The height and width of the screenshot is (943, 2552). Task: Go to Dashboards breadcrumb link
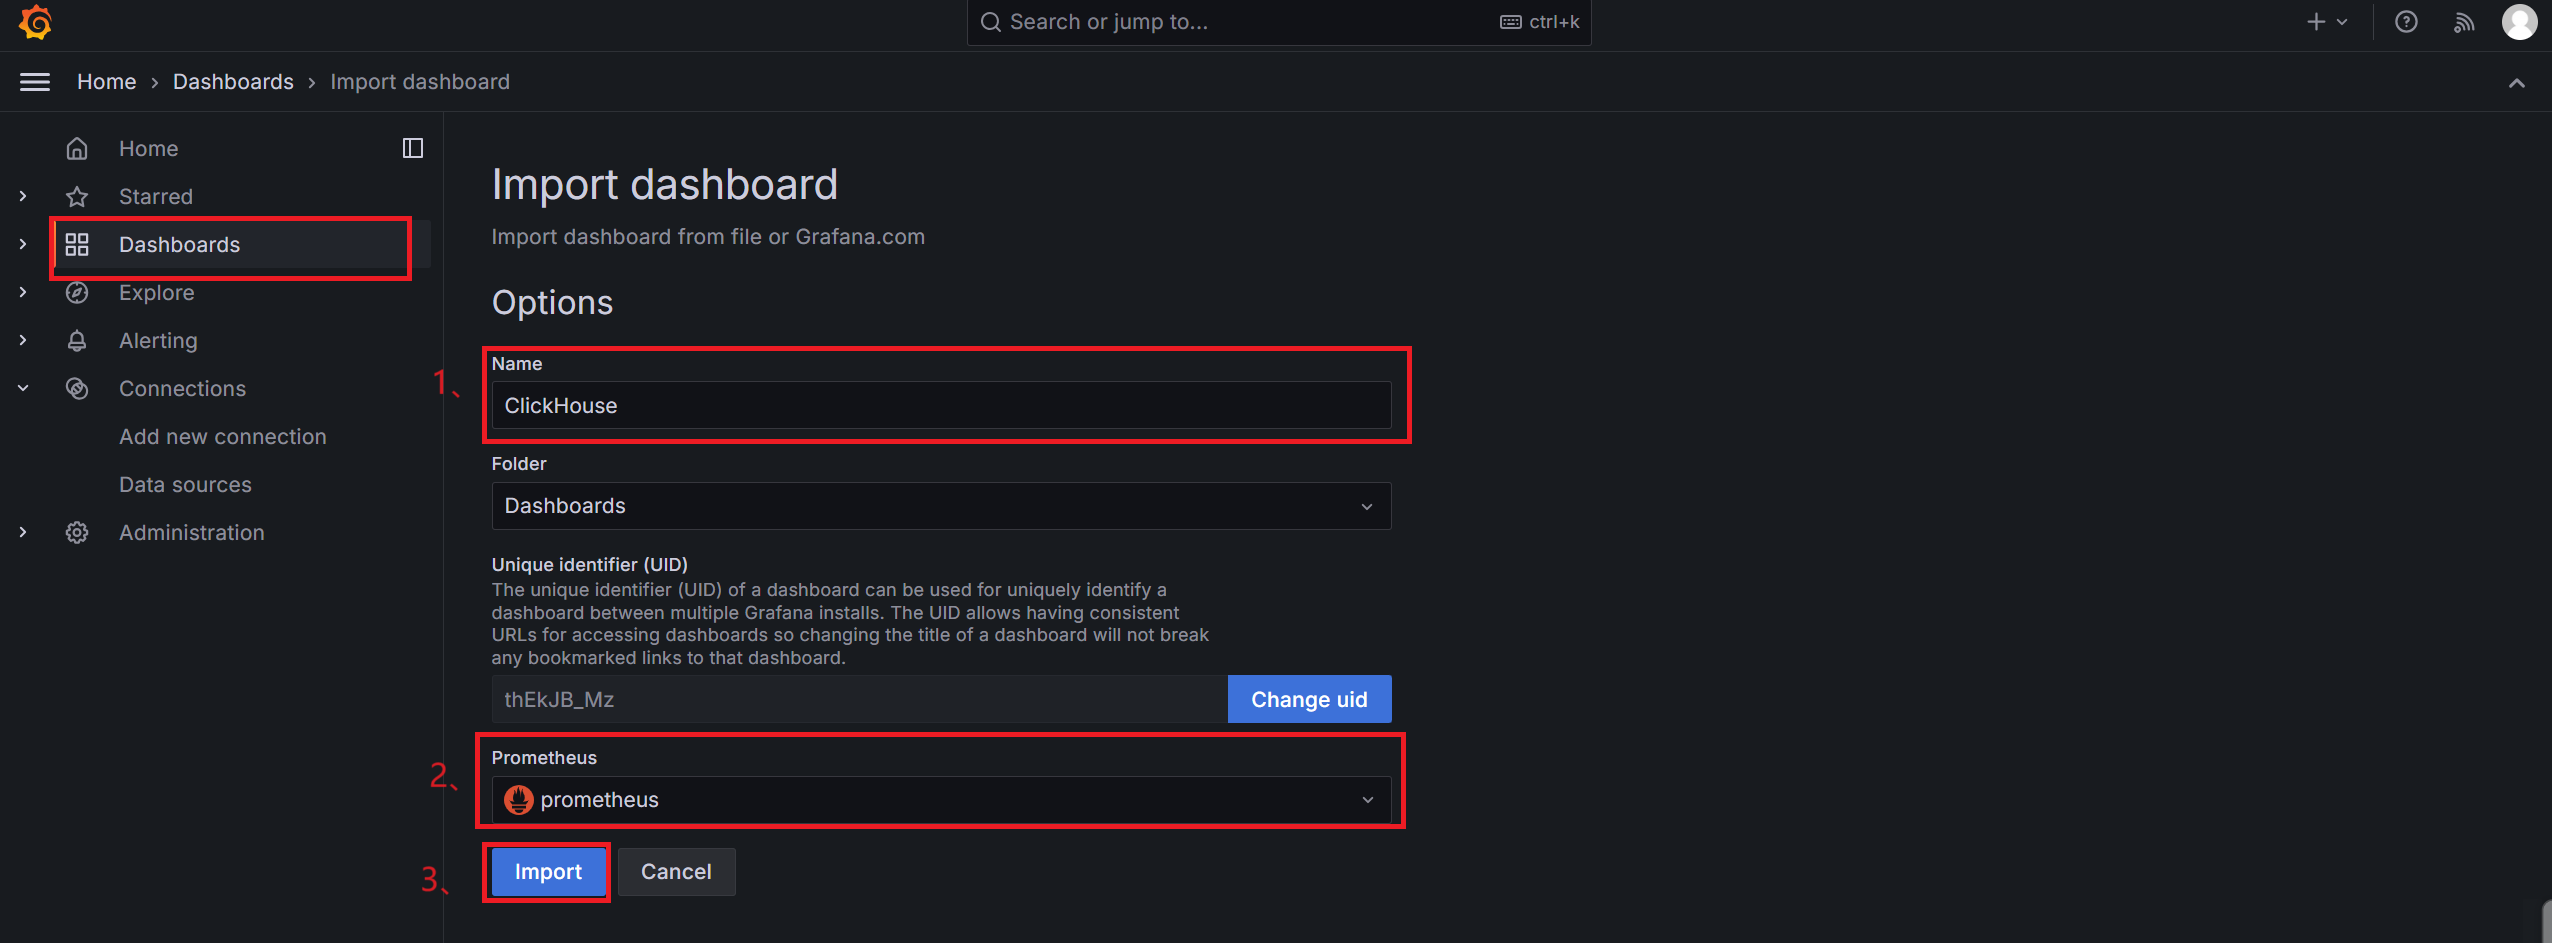point(233,82)
